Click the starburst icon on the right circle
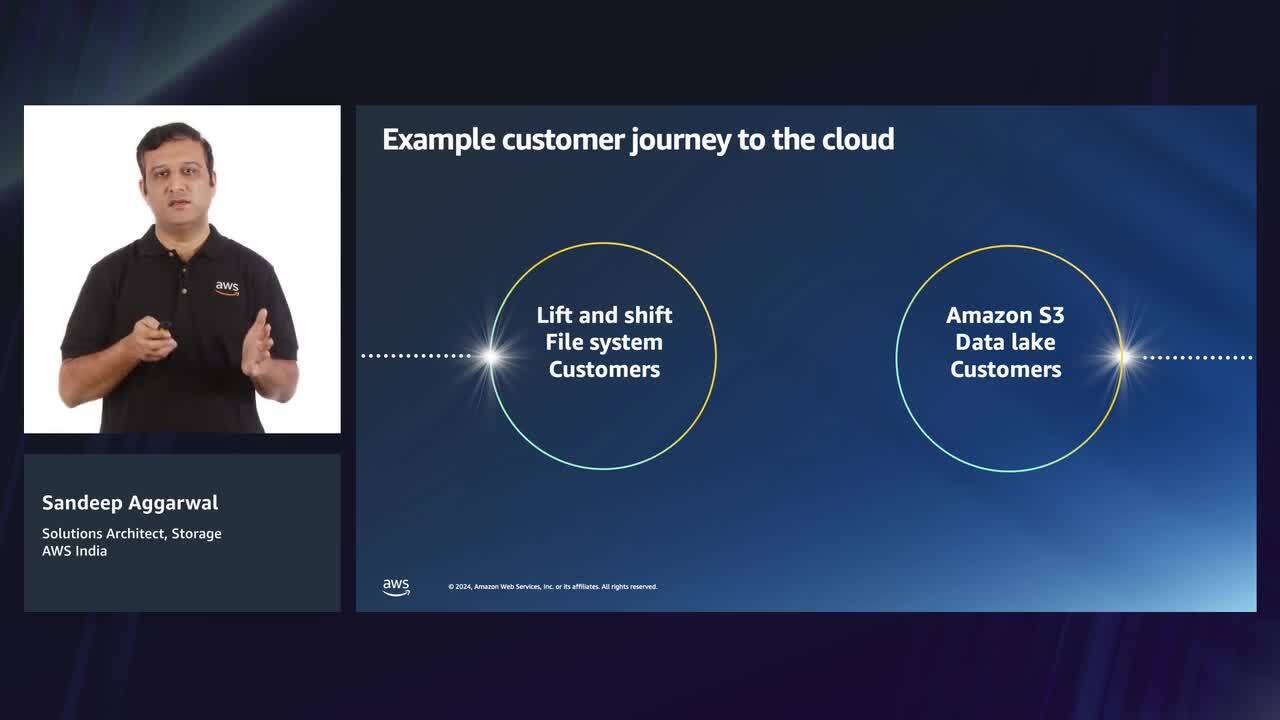Screen dimensions: 1280x720 (1122, 355)
